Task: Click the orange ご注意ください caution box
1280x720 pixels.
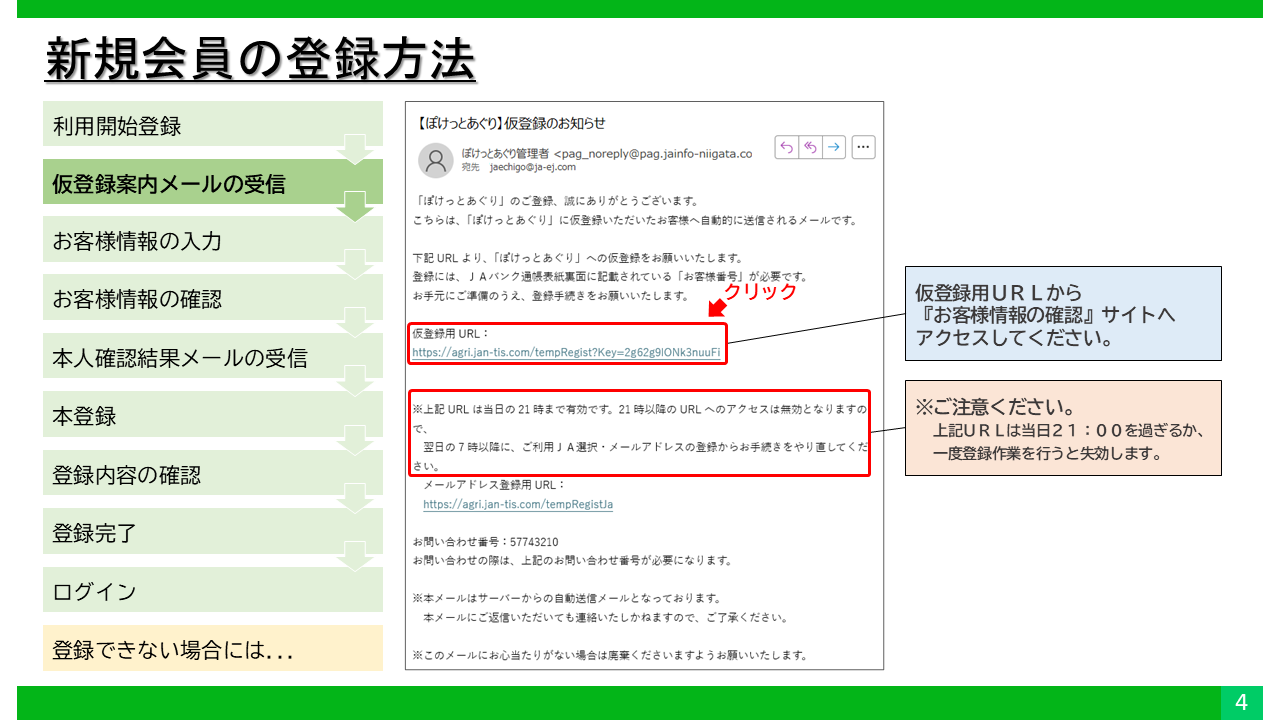Action: coord(1062,427)
